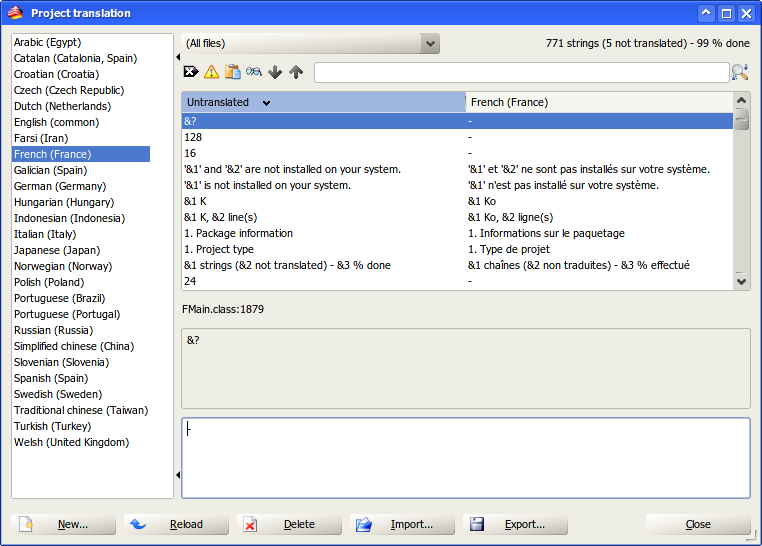Click the binoculars verify icon
This screenshot has height=546, width=762.
pos(254,72)
